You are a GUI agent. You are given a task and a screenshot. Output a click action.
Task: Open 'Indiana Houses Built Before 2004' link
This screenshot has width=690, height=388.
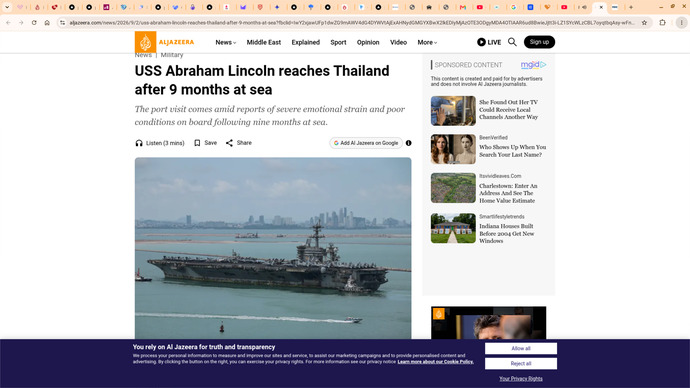point(506,234)
